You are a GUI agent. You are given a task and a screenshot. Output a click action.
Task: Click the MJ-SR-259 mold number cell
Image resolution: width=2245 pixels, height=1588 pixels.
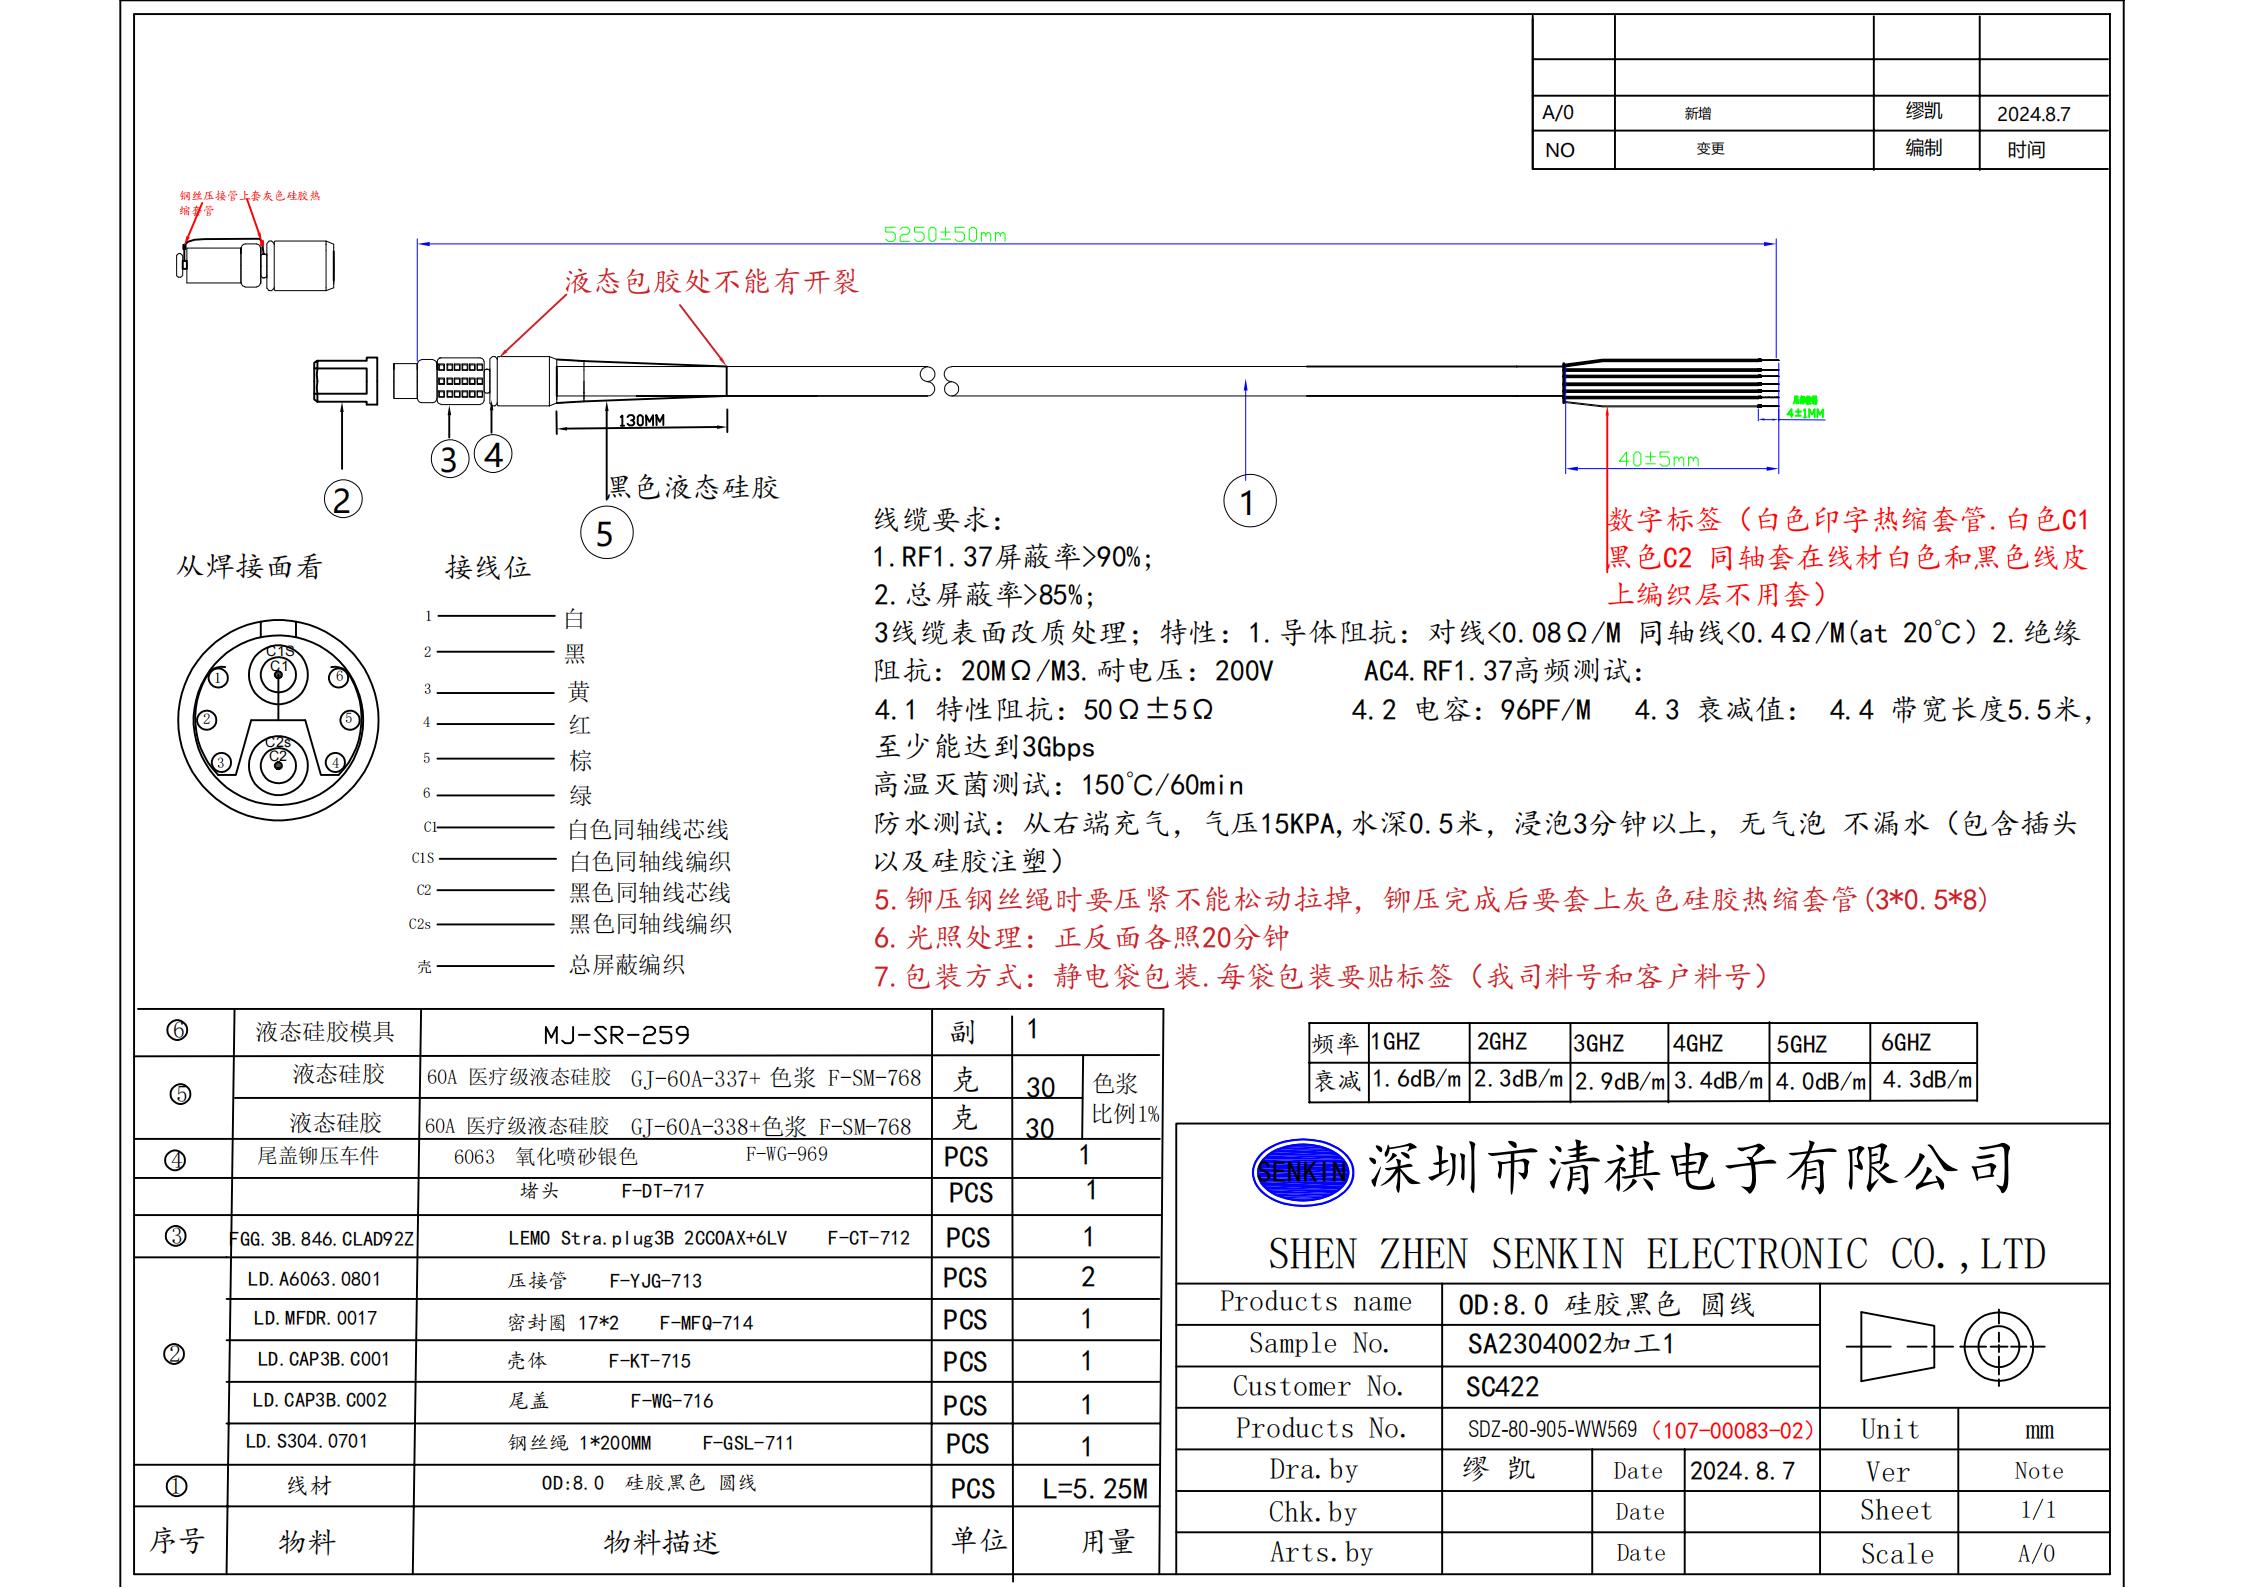[616, 1035]
